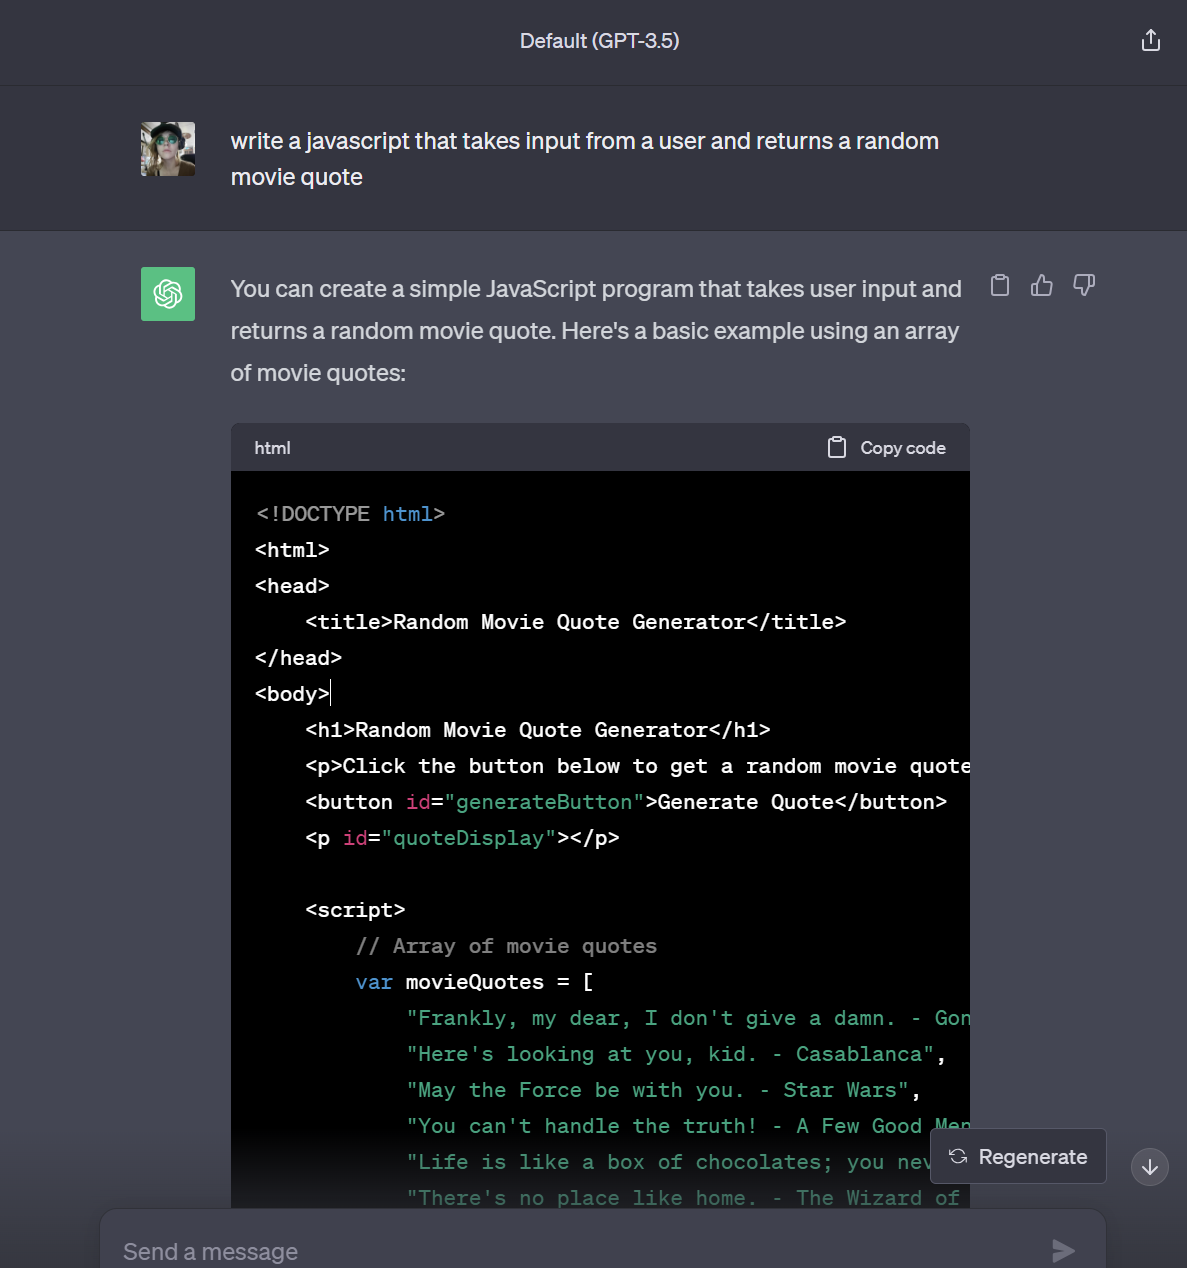Click the <title> line in the code
This screenshot has width=1187, height=1268.
pos(575,622)
